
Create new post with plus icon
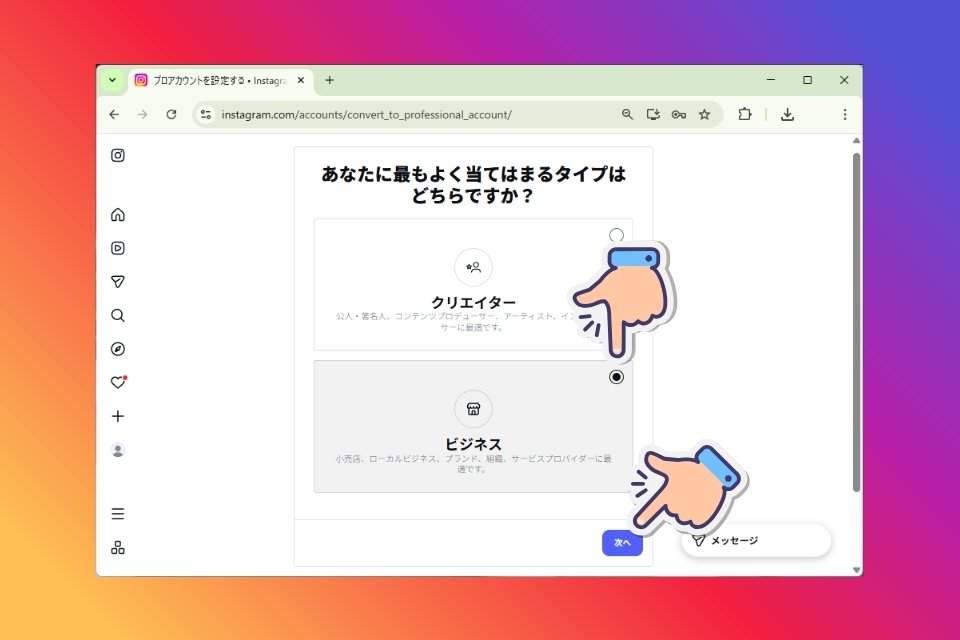coord(118,416)
